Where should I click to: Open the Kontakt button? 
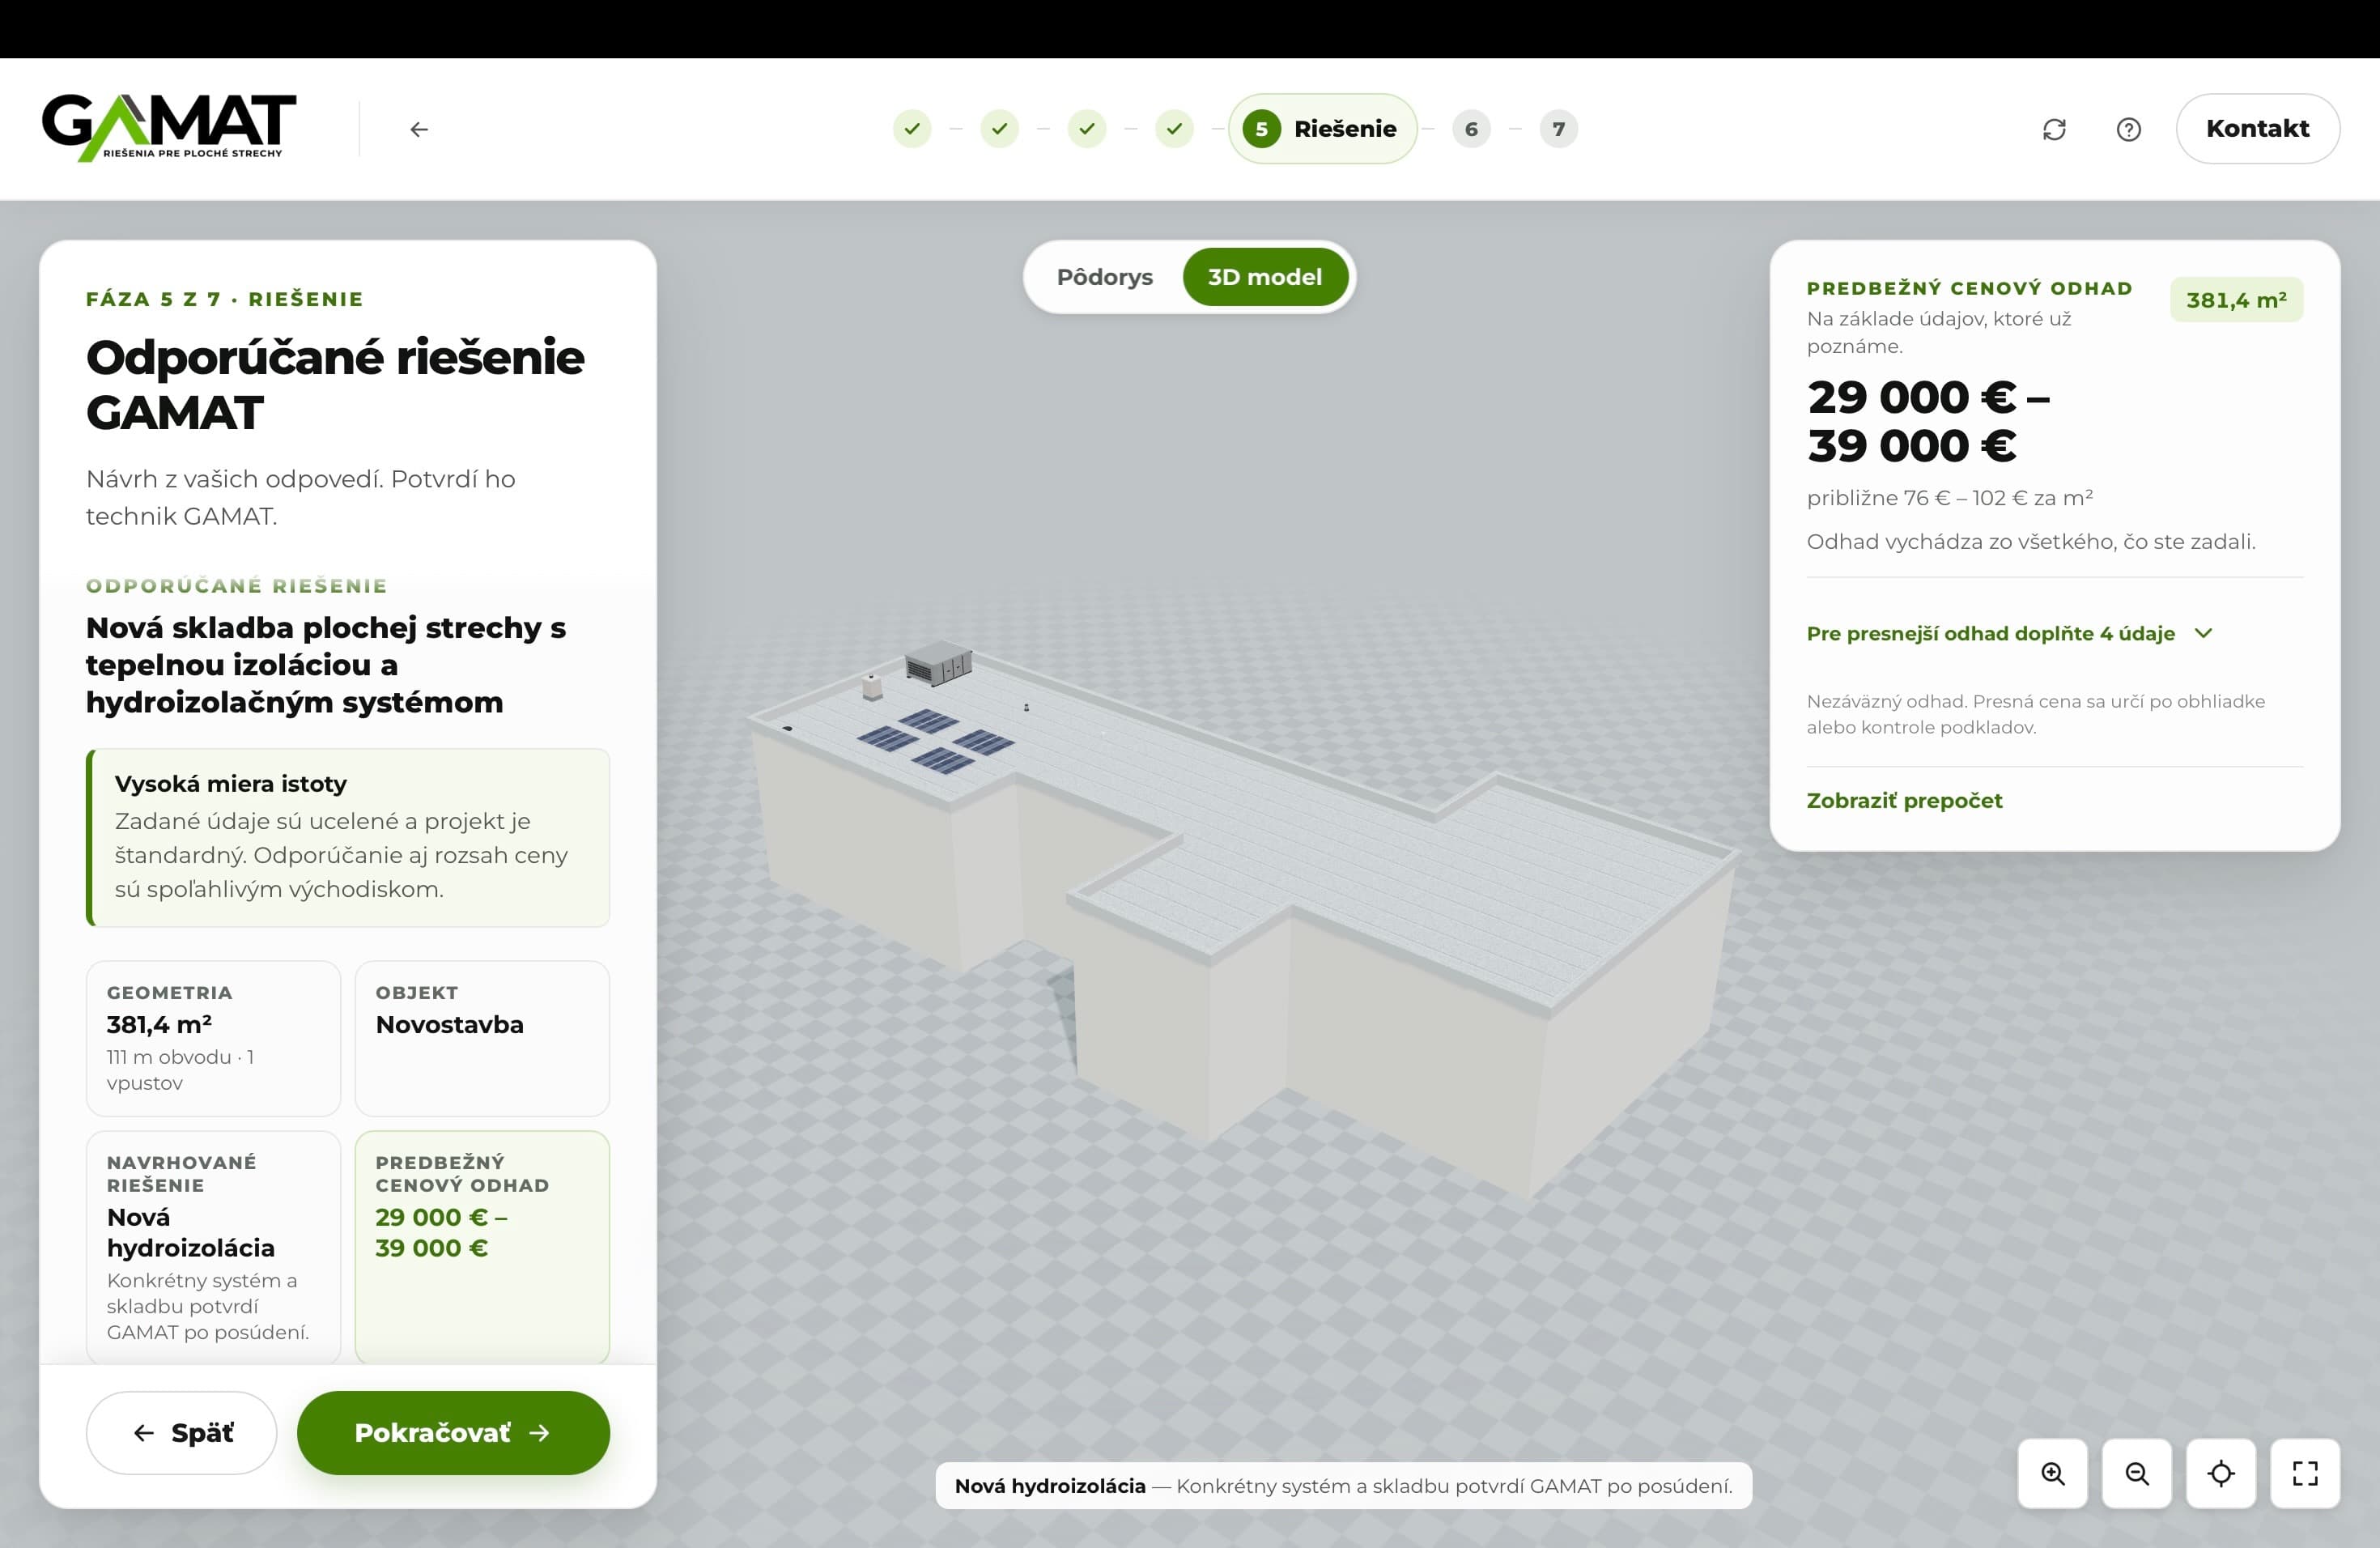point(2257,129)
